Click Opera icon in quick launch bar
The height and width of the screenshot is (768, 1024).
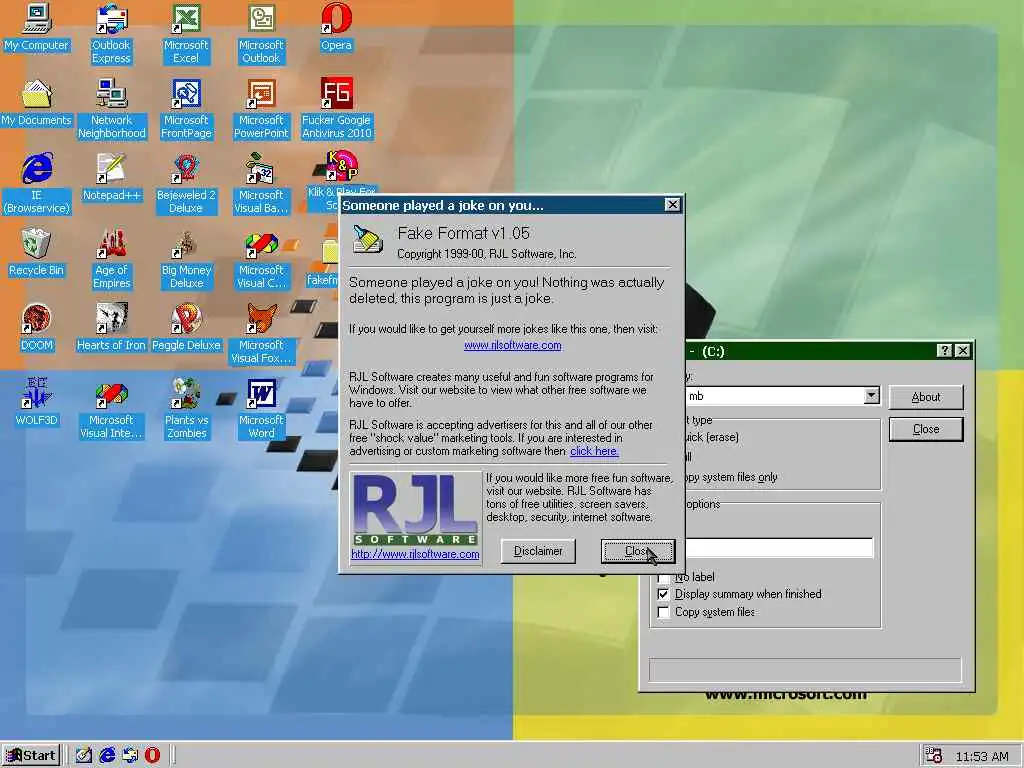click(152, 755)
